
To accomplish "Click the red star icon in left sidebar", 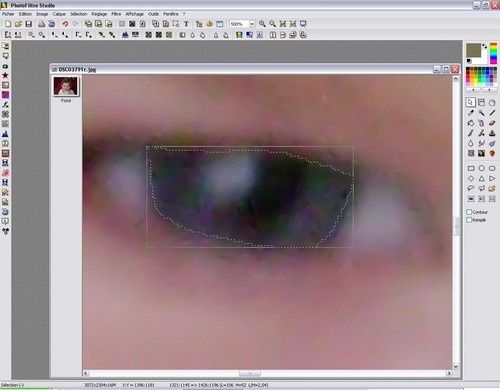I will point(5,75).
